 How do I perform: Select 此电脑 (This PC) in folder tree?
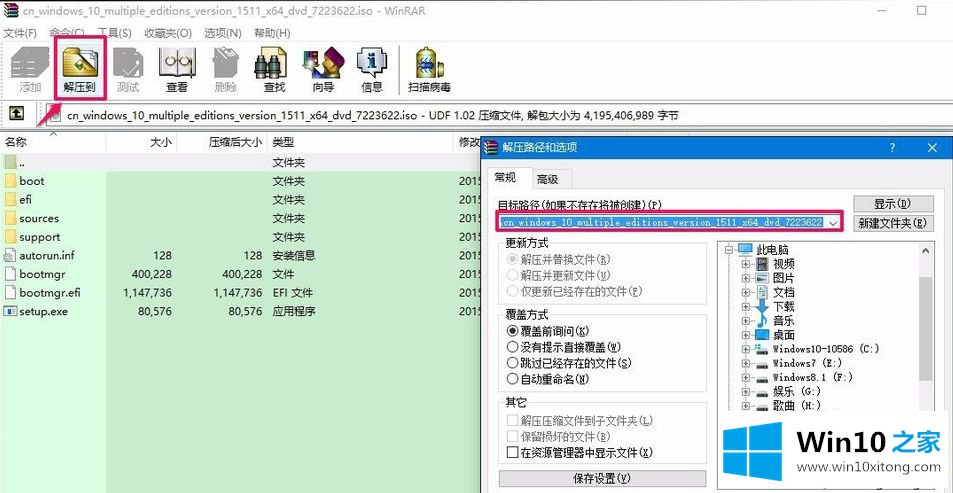[772, 249]
